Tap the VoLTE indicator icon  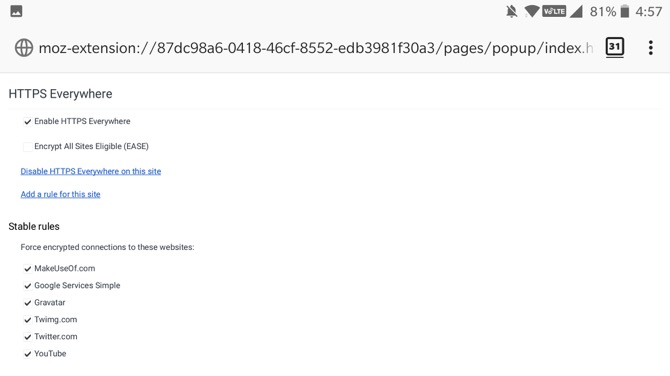[554, 11]
